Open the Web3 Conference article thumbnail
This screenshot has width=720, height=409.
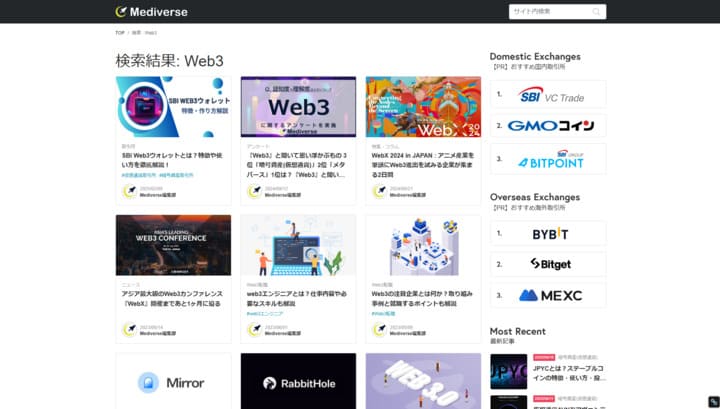pyautogui.click(x=173, y=245)
